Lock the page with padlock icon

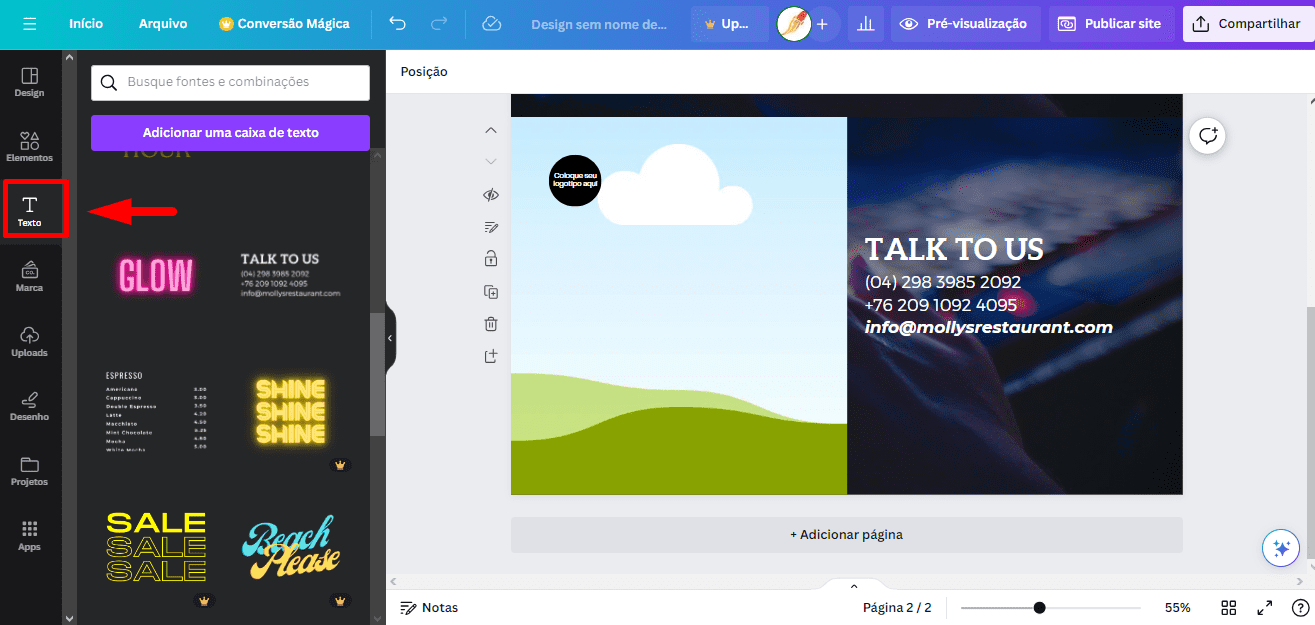[491, 259]
